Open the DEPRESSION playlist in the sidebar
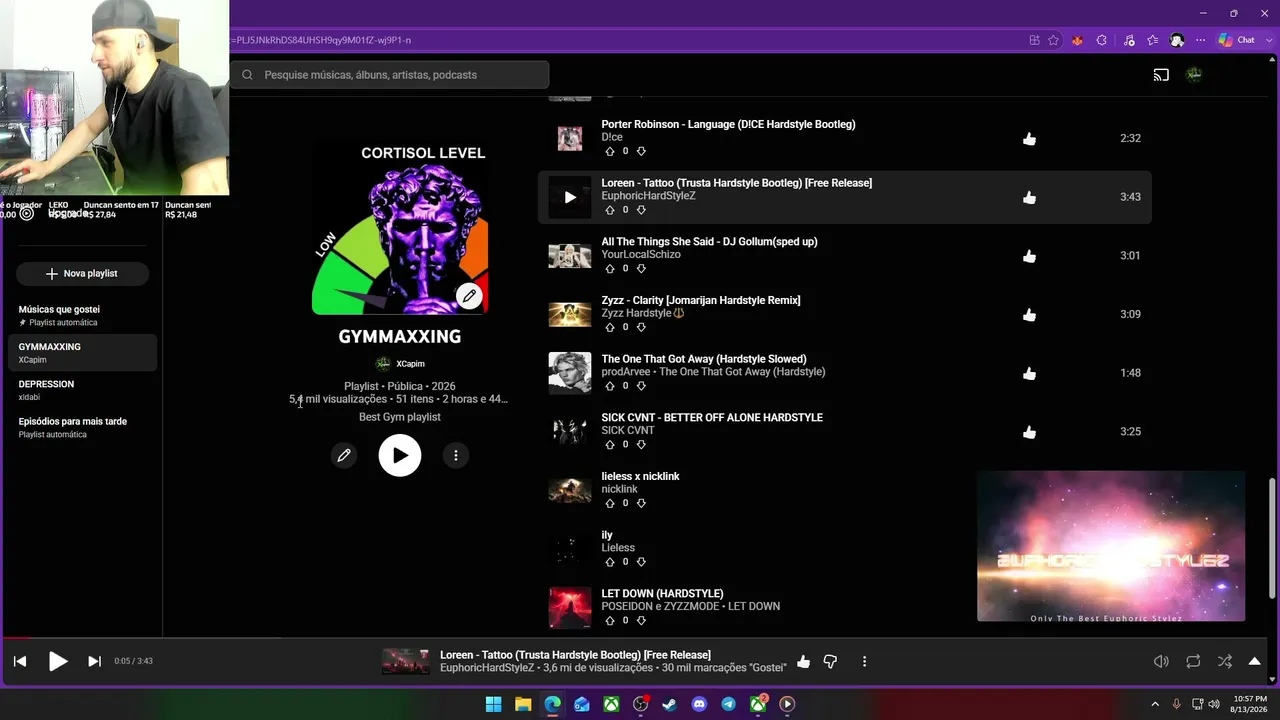This screenshot has height=720, width=1280. (81, 390)
